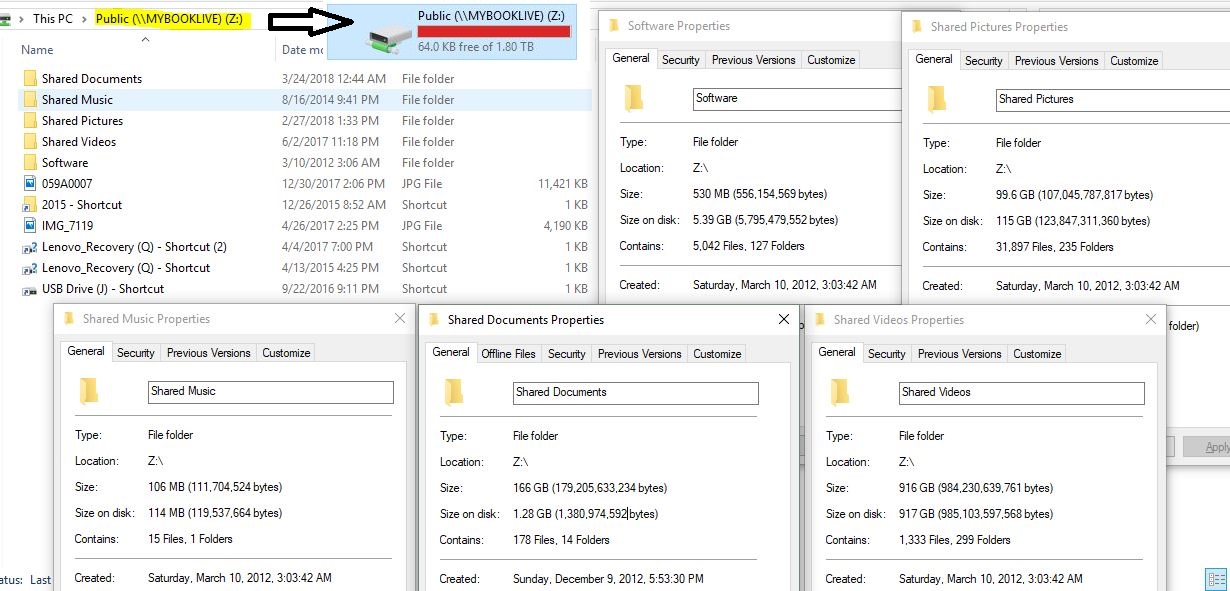The width and height of the screenshot is (1230, 591).
Task: Click the details view icon at bottom right
Action: coord(1216,579)
